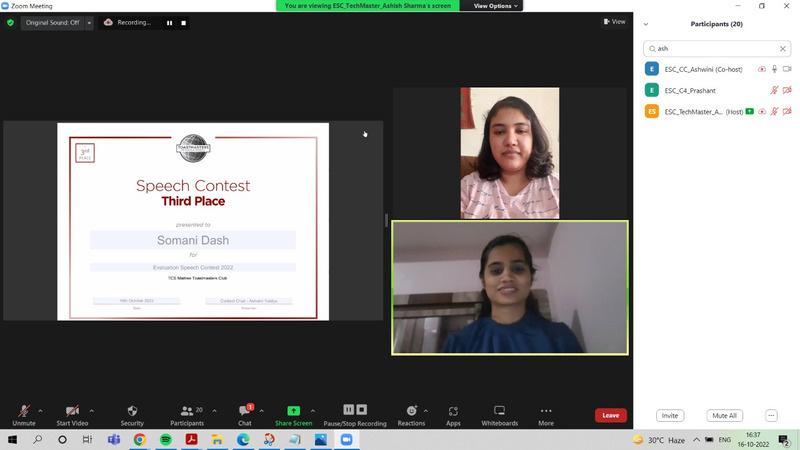Select ESC_TechMaster_A... (Host) row

717,111
